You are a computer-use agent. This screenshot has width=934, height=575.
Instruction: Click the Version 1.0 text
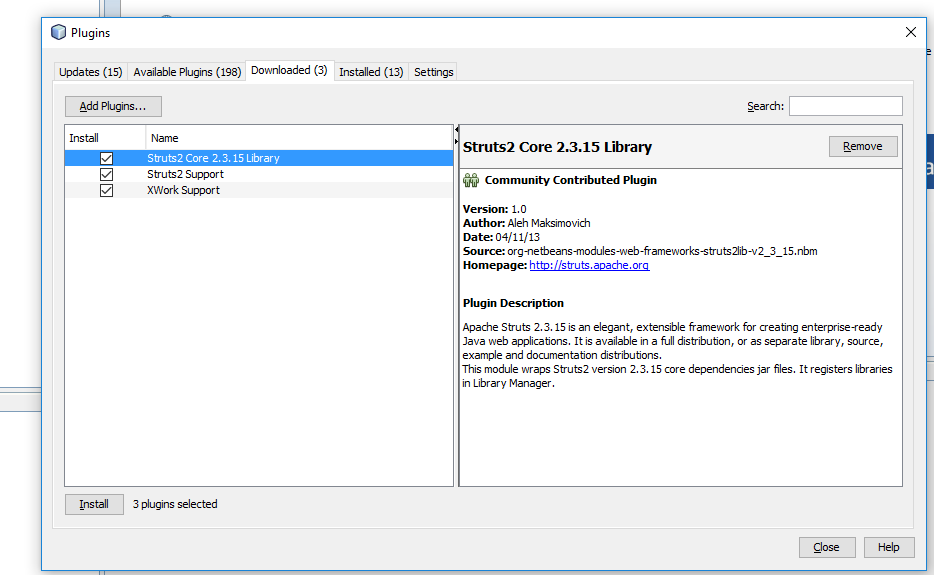(x=494, y=209)
